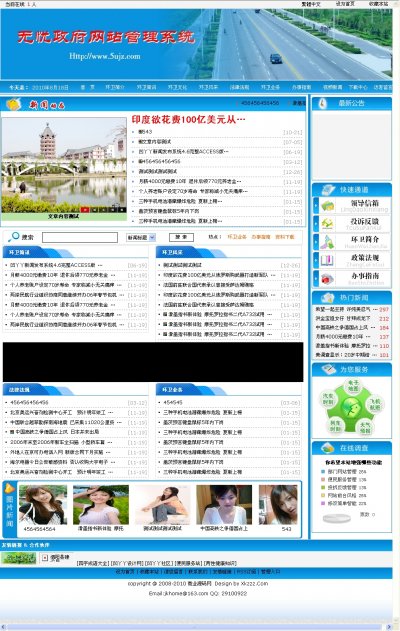Viewport: 400px width, 631px height.
Task: Click the red play icon on video
Action: click(x=85, y=210)
